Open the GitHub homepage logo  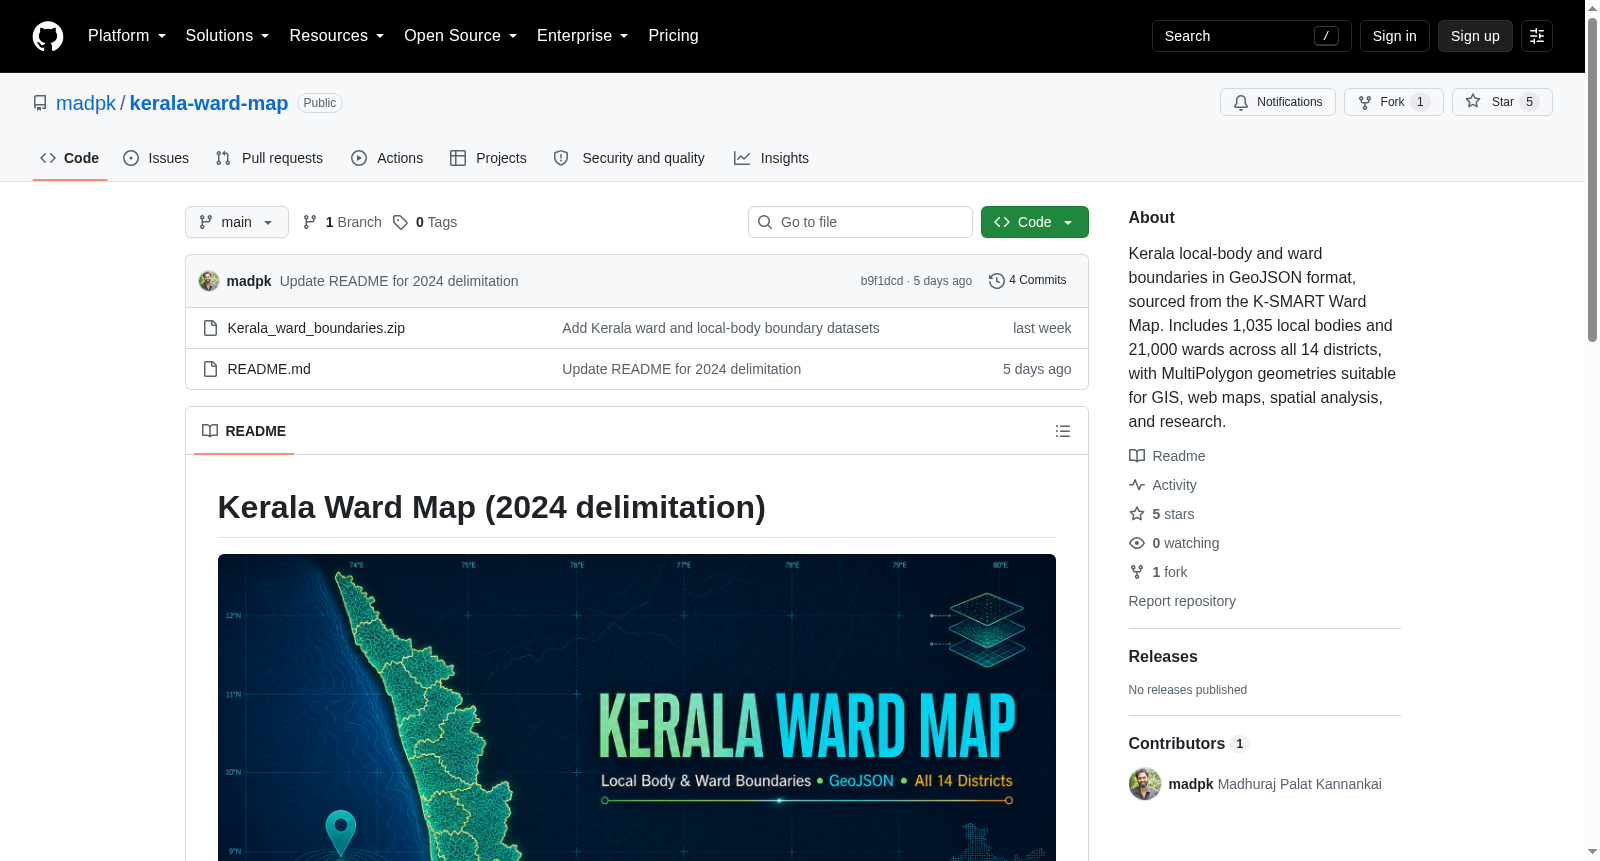click(48, 36)
